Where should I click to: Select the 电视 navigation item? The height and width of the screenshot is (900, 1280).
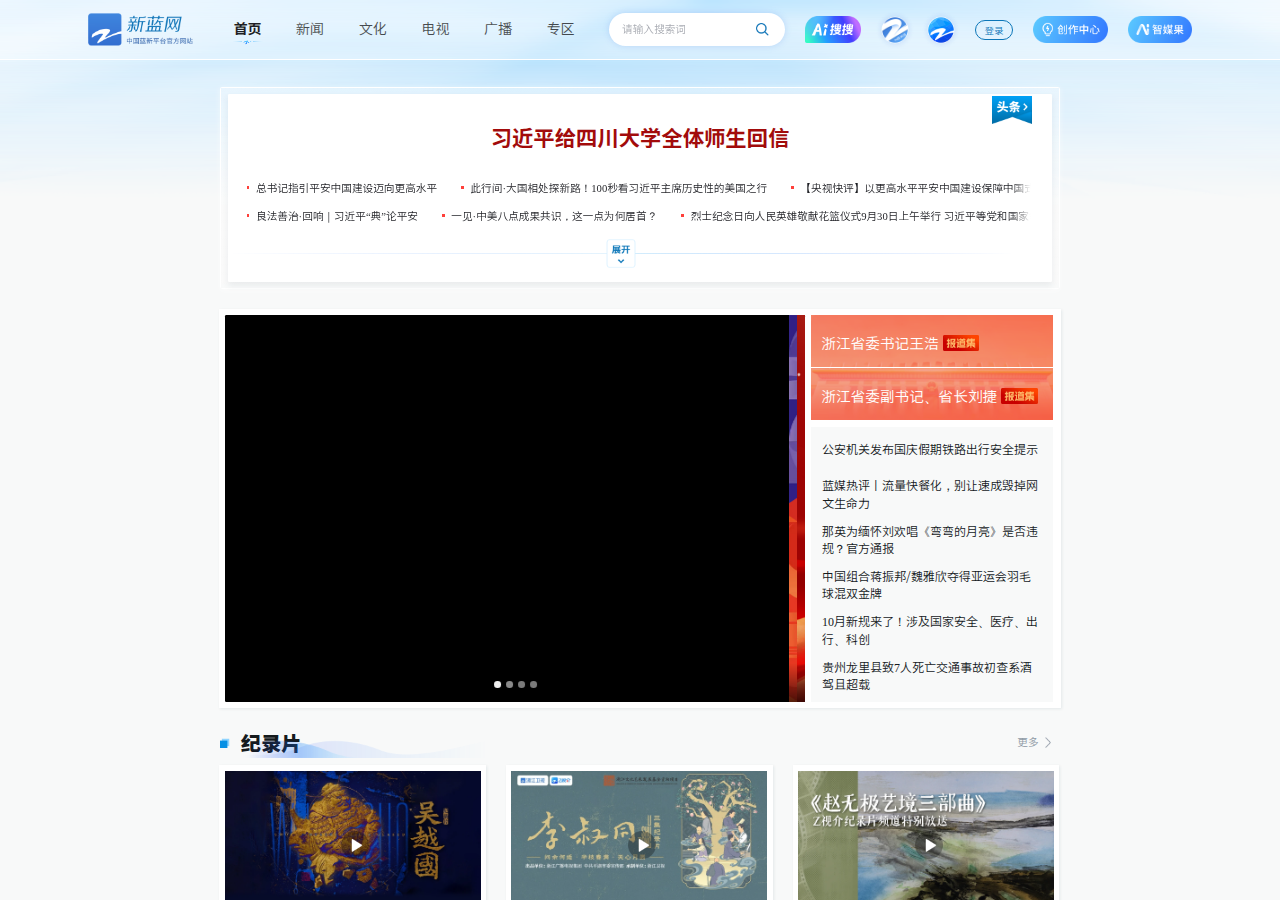click(436, 29)
